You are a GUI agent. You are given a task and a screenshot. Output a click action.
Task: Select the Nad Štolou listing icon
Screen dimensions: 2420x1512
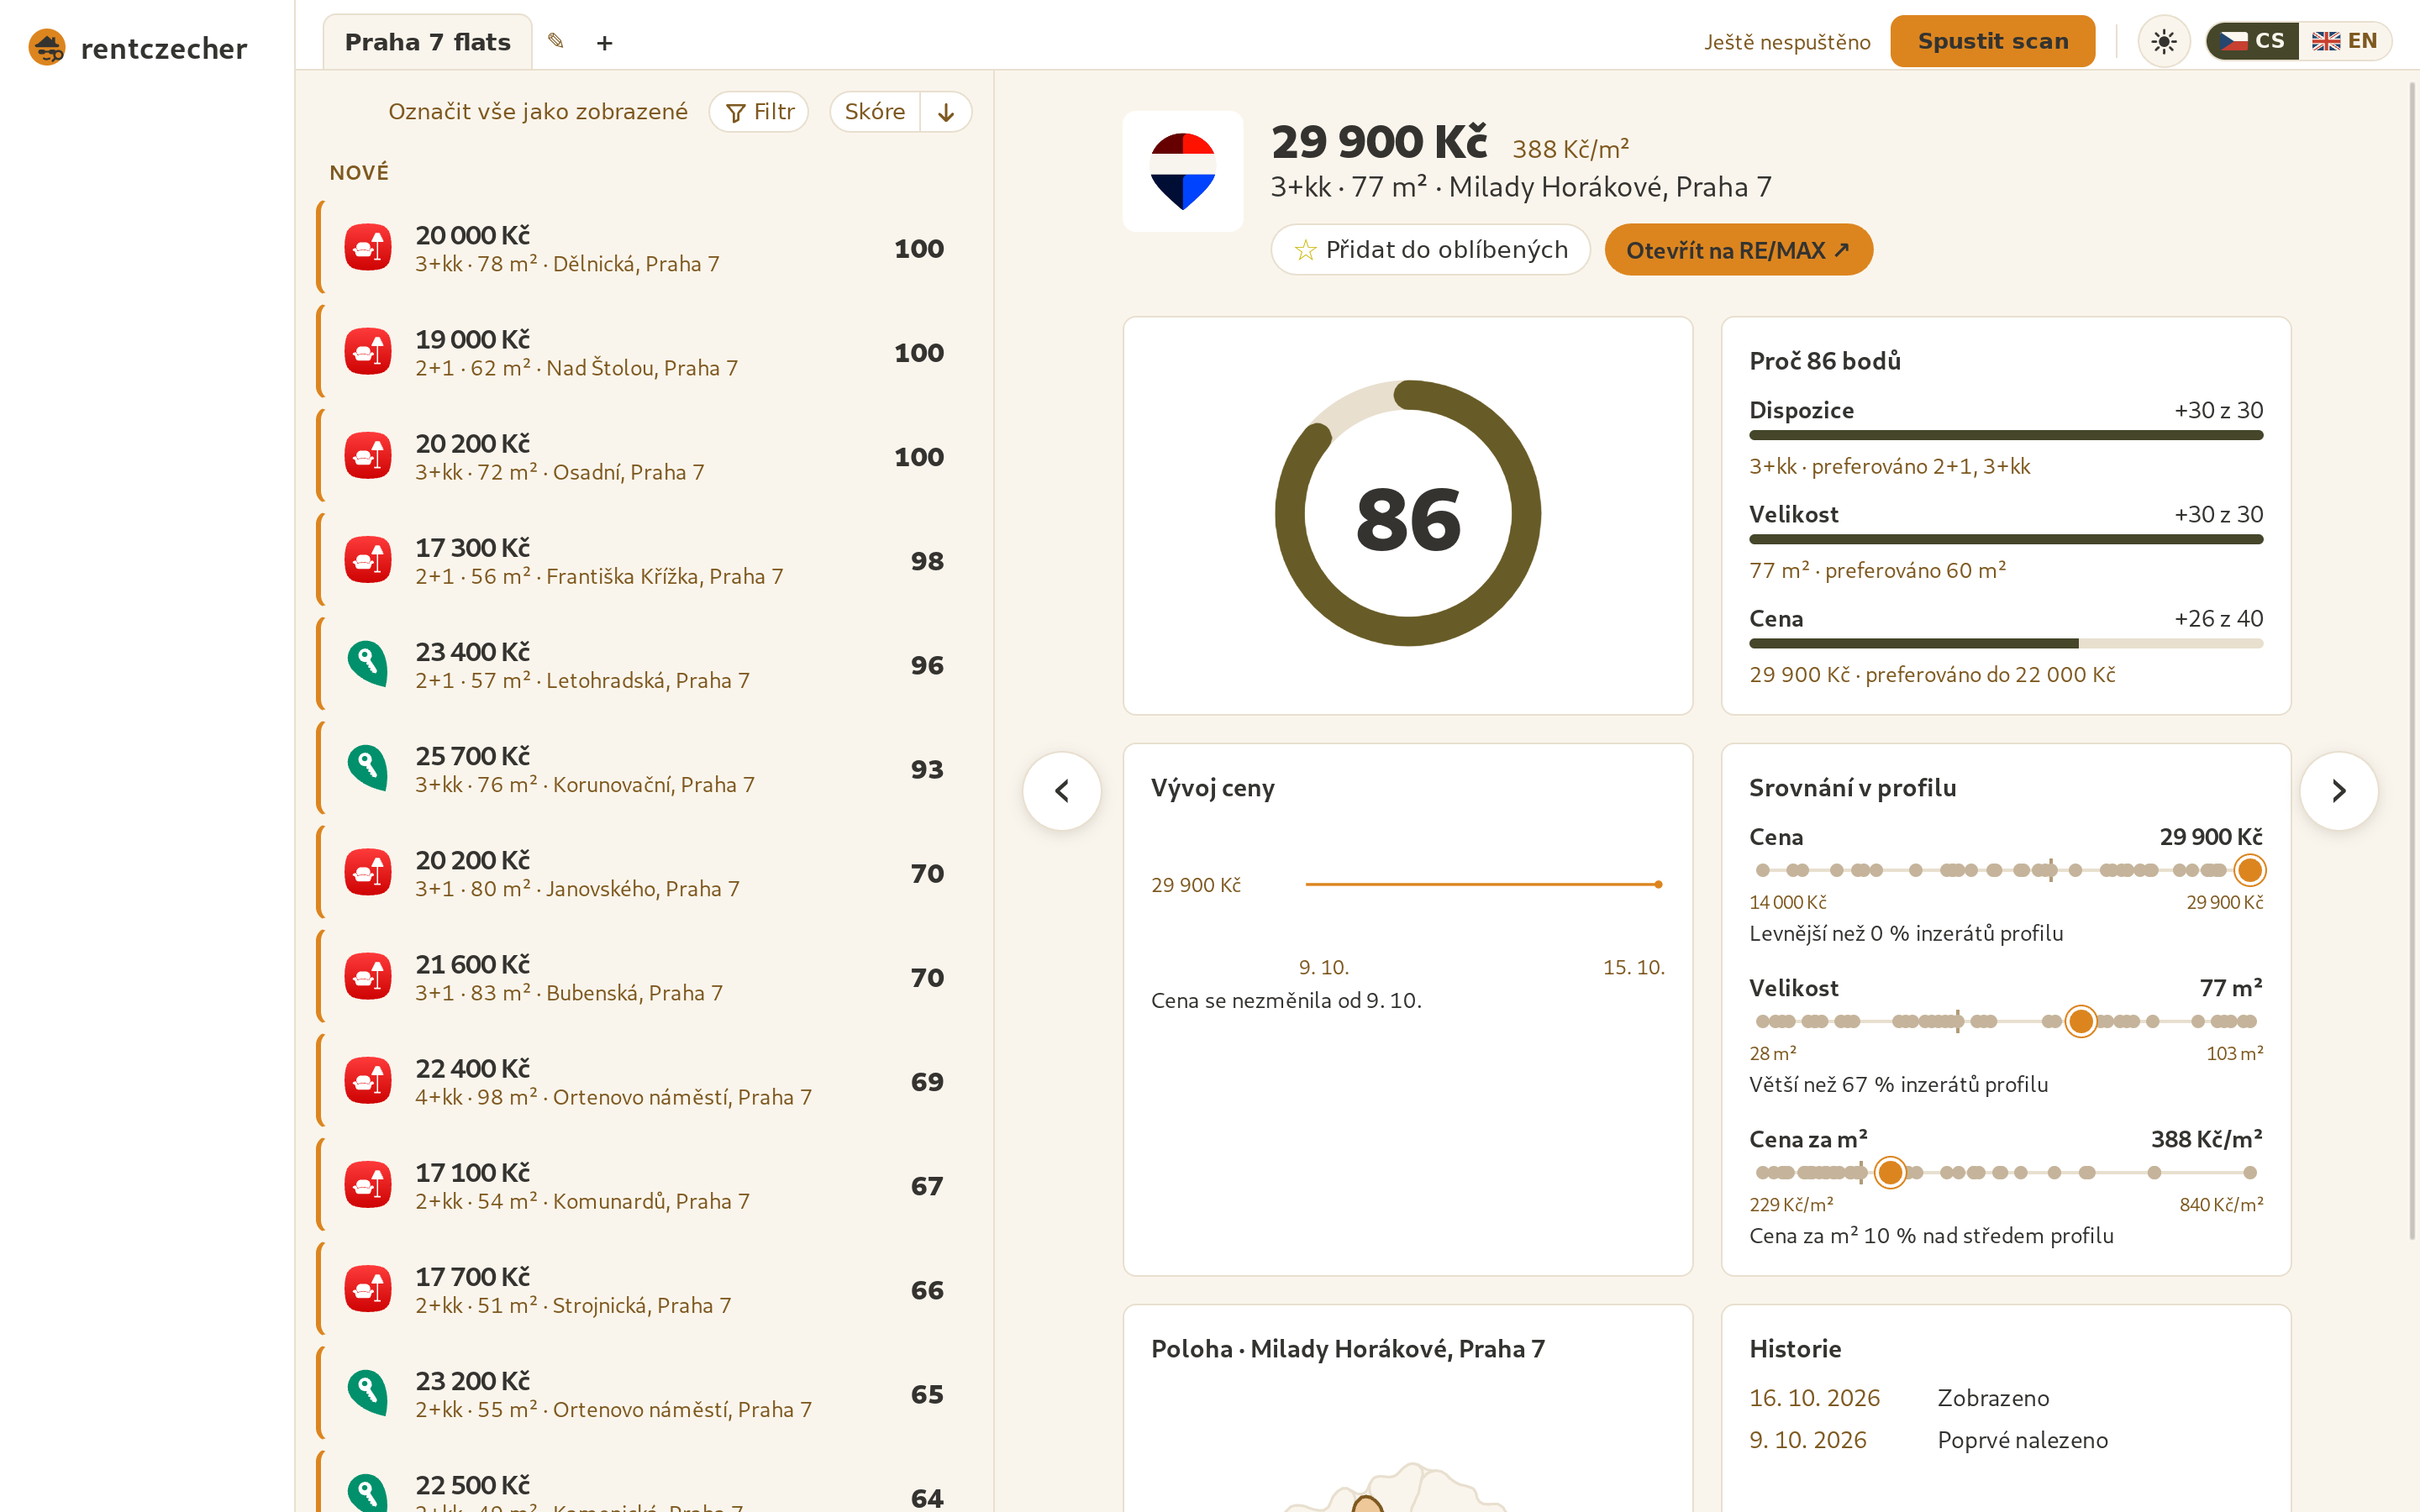368,351
